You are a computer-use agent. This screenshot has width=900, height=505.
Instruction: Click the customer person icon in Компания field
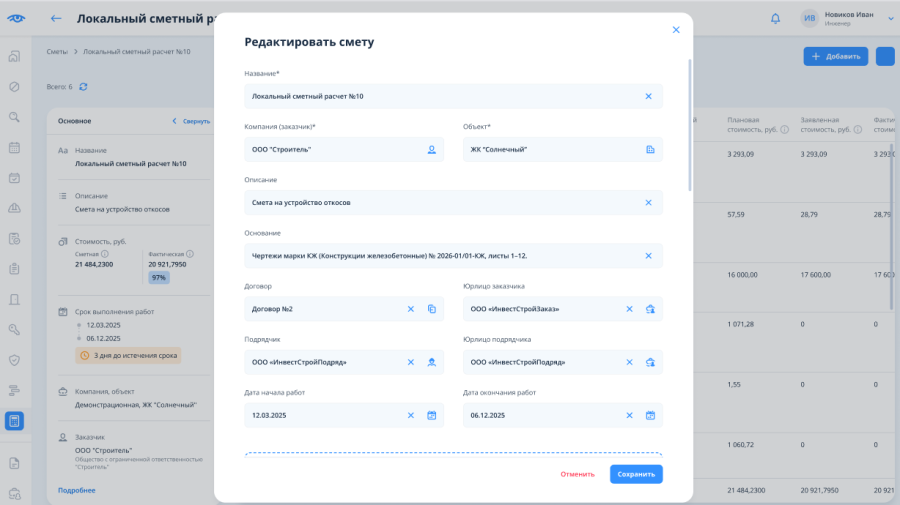(x=432, y=150)
